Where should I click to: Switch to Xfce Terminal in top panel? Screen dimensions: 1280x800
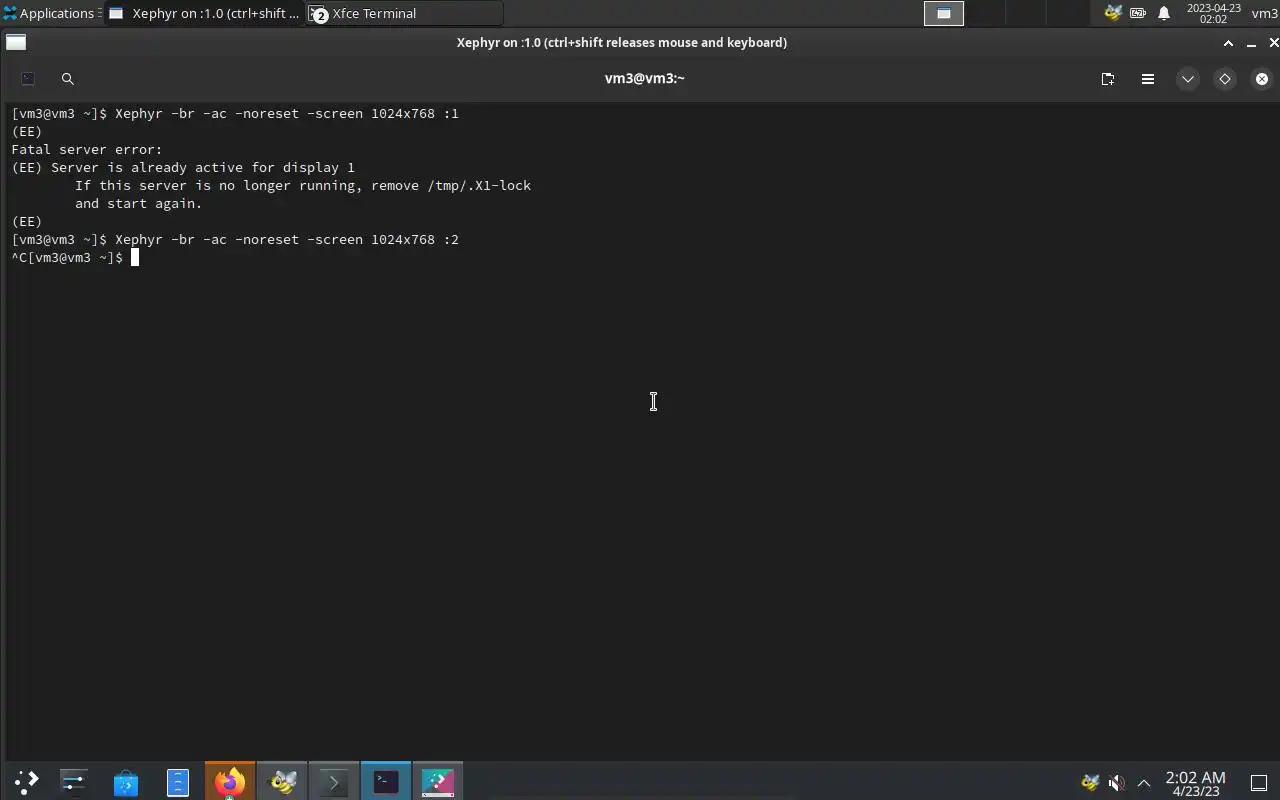point(404,13)
